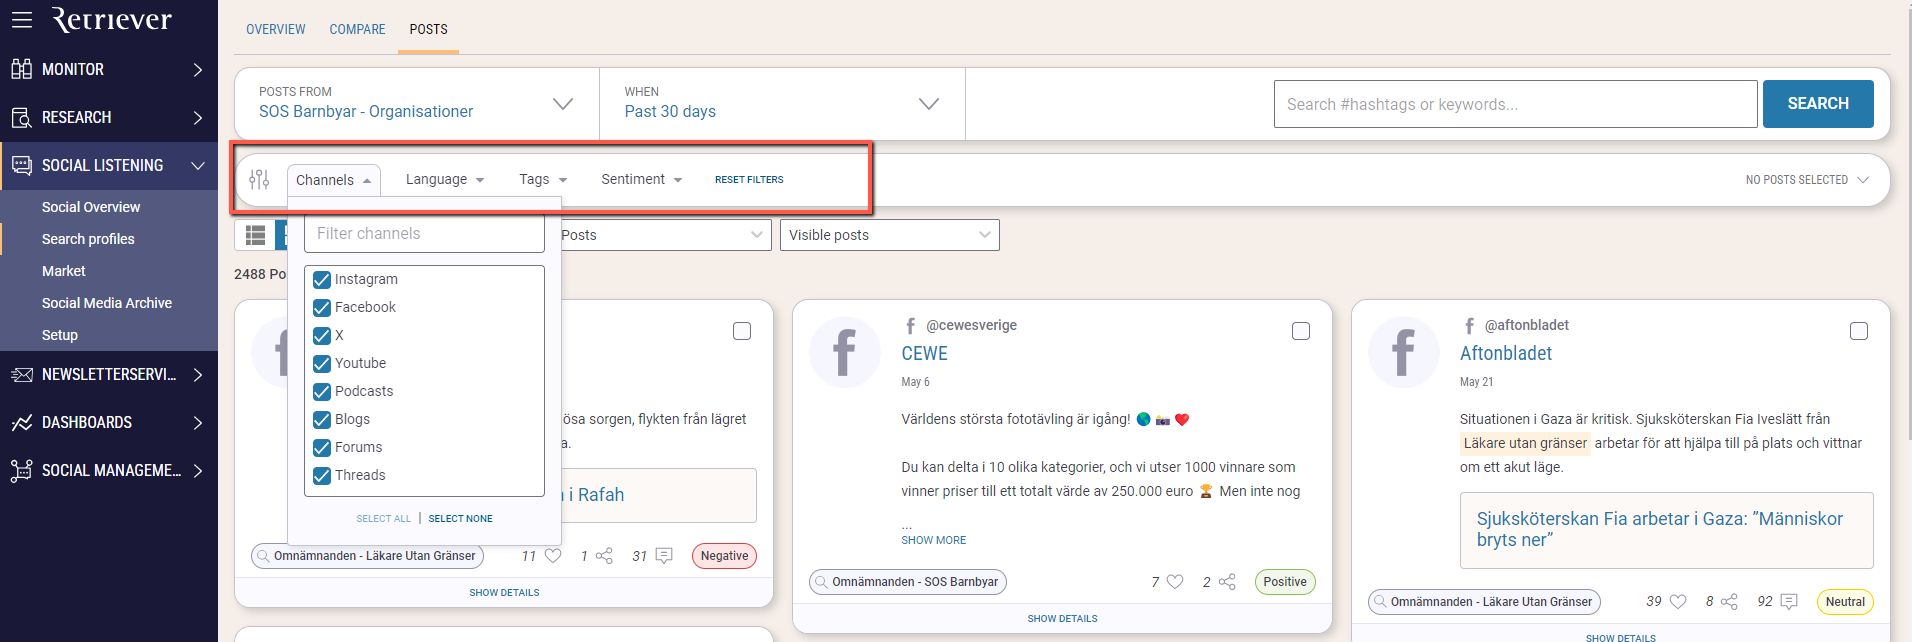The width and height of the screenshot is (1912, 642).
Task: Click the CEWE Facebook avatar
Action: pos(845,352)
